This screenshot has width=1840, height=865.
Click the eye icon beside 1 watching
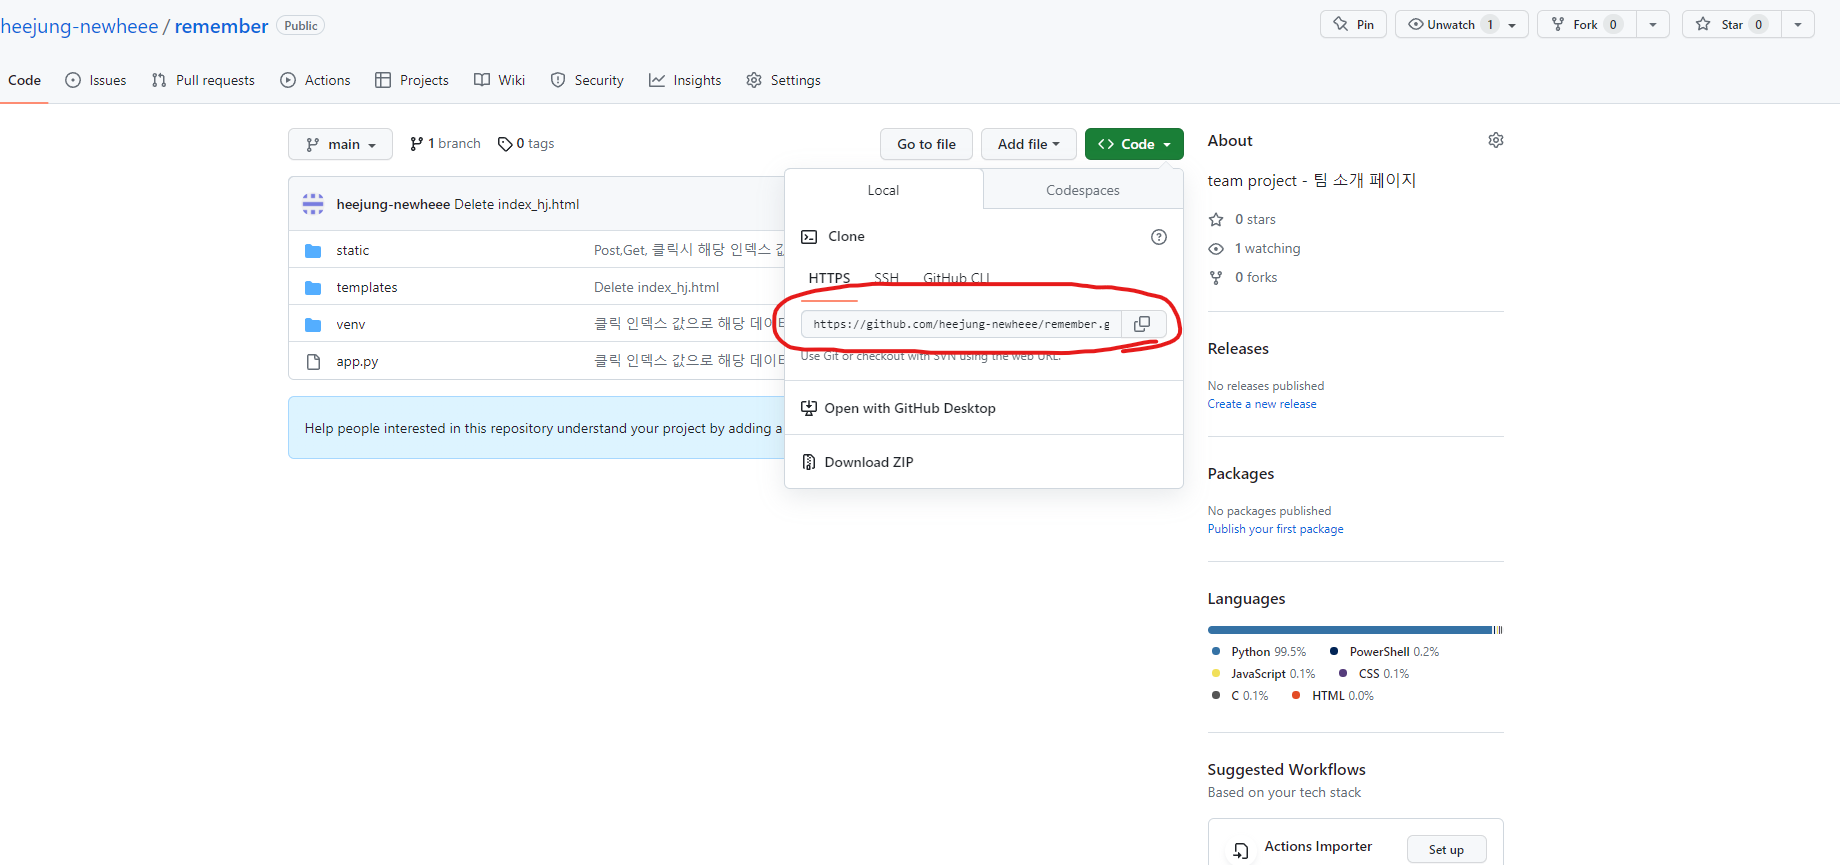1216,248
